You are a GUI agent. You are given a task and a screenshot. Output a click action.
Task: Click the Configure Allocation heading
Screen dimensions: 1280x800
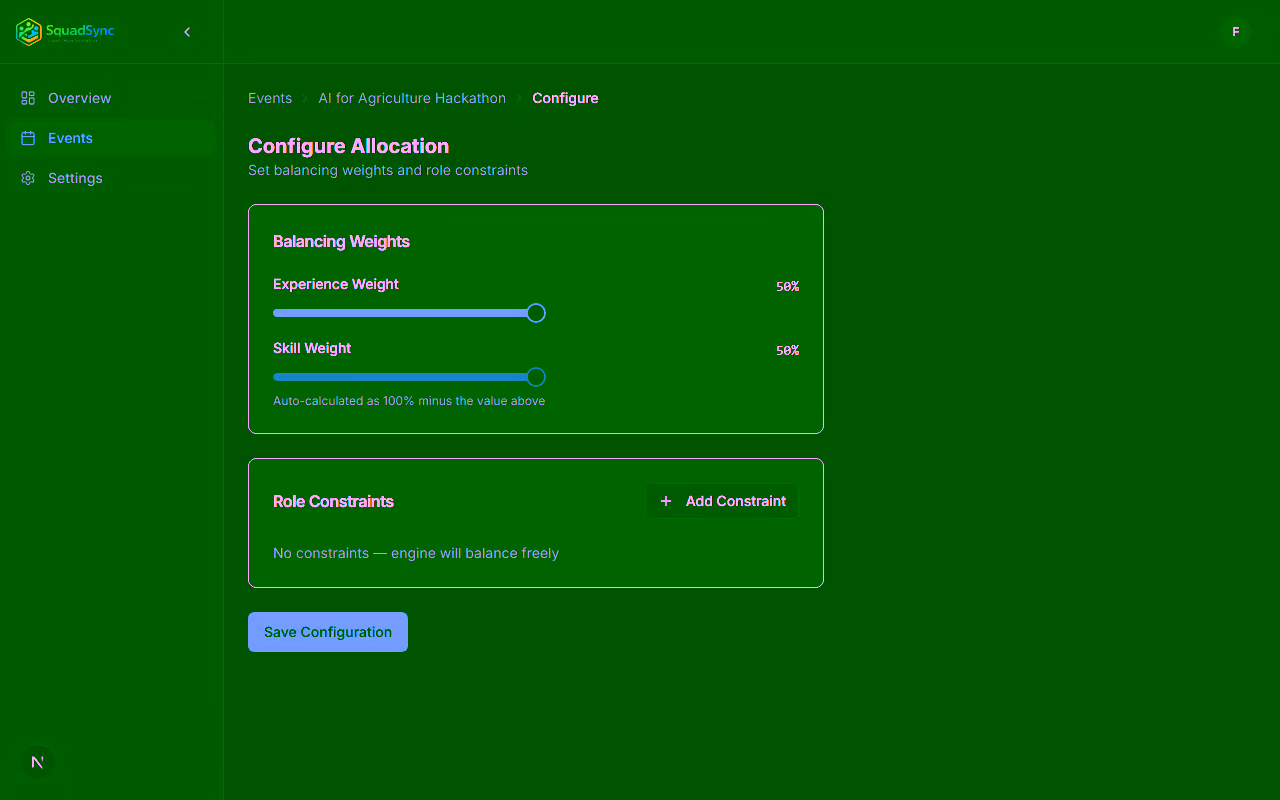348,146
